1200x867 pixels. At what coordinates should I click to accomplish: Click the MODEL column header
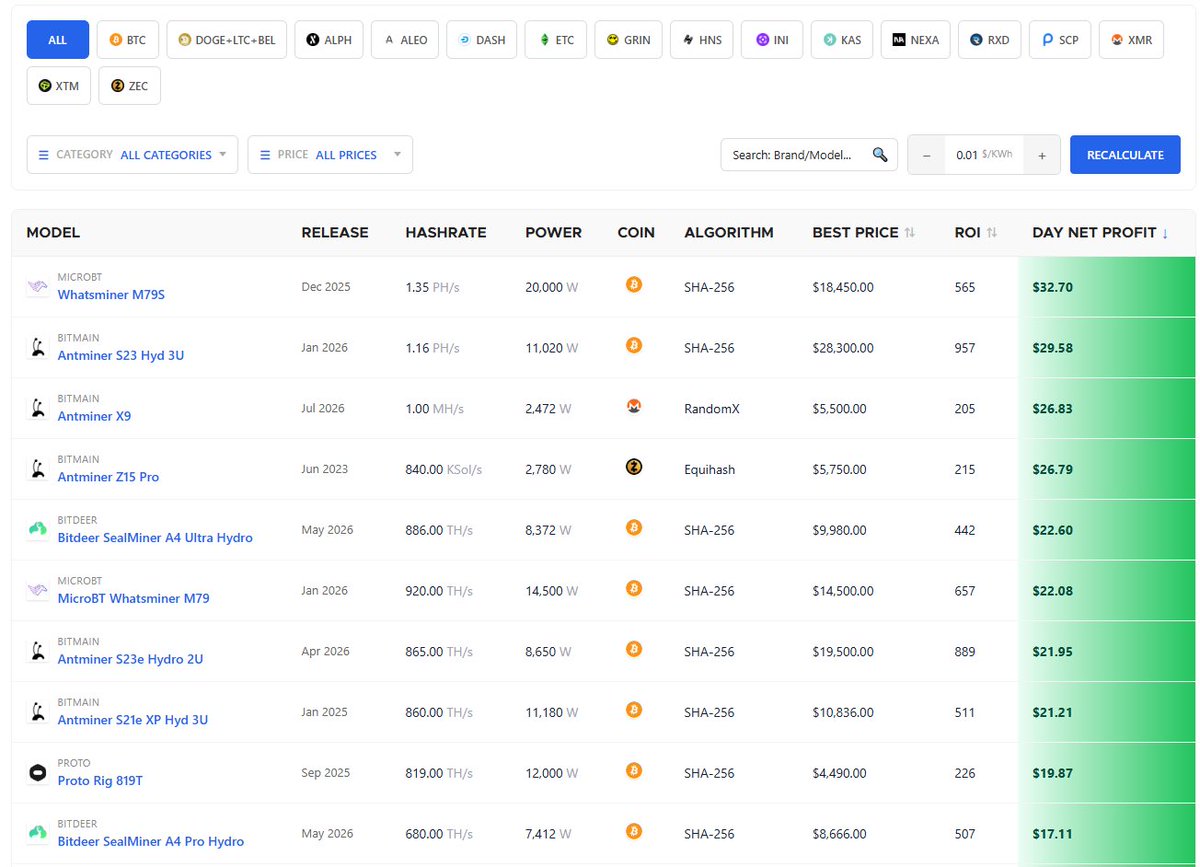pos(53,232)
